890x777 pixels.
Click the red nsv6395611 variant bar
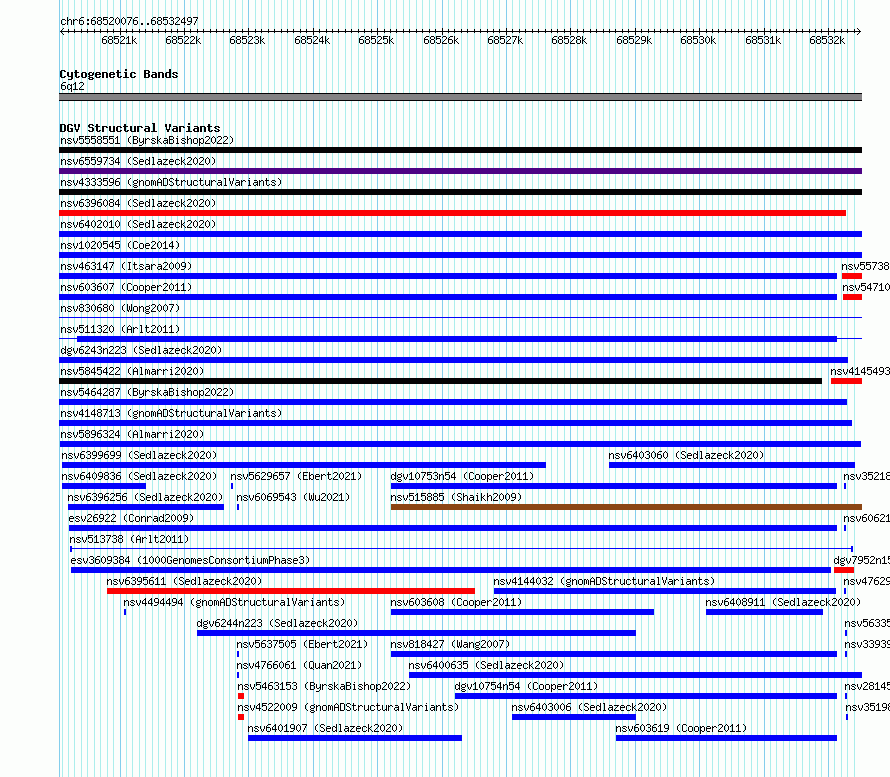tap(291, 591)
